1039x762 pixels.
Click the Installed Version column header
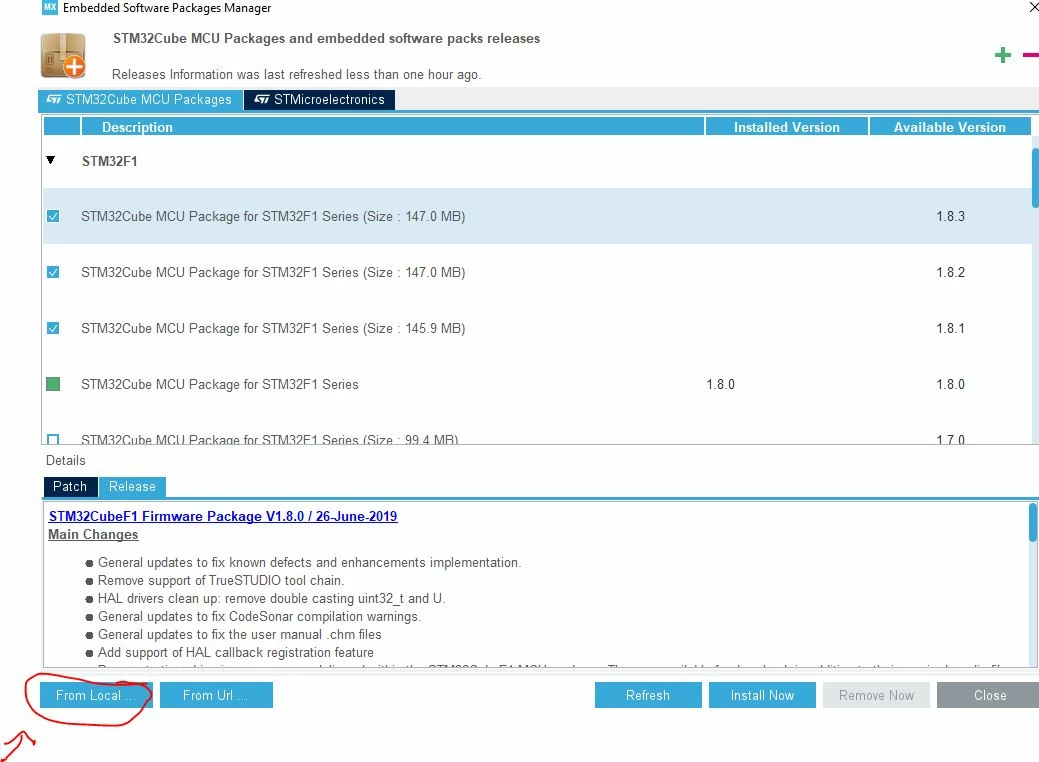click(x=787, y=127)
